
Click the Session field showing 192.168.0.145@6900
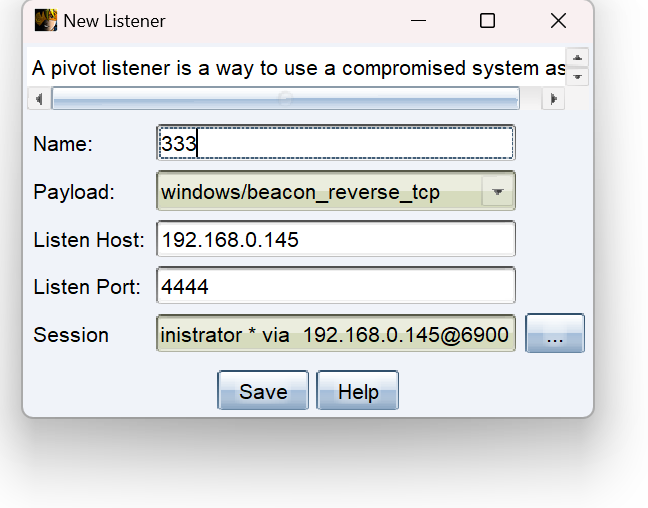[x=335, y=334]
